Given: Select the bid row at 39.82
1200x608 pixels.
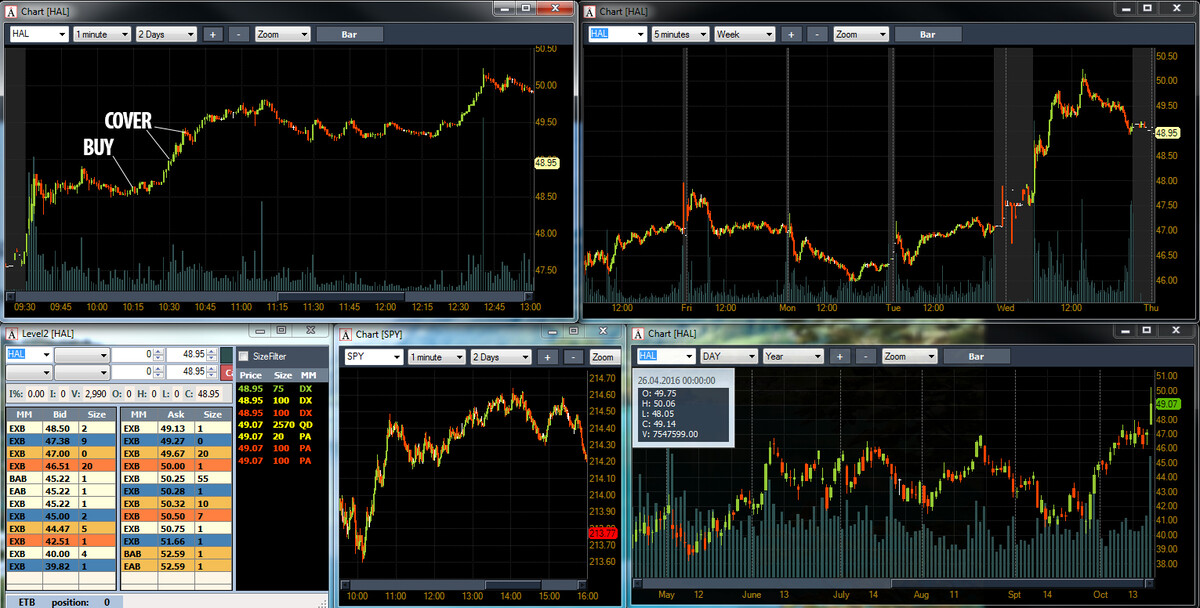Looking at the screenshot, I should coord(60,566).
